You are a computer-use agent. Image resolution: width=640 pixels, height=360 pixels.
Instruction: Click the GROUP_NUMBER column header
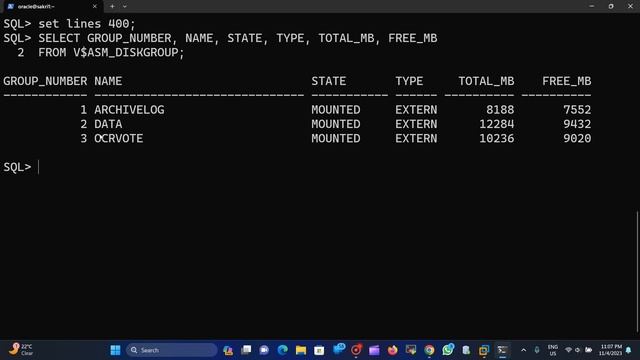point(45,81)
